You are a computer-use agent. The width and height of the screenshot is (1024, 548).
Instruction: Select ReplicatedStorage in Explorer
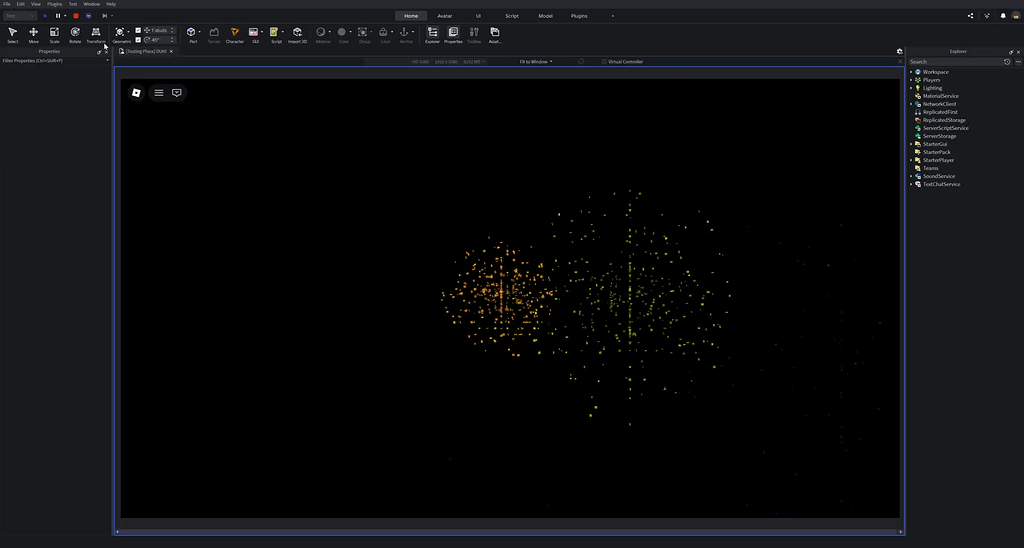[x=944, y=120]
